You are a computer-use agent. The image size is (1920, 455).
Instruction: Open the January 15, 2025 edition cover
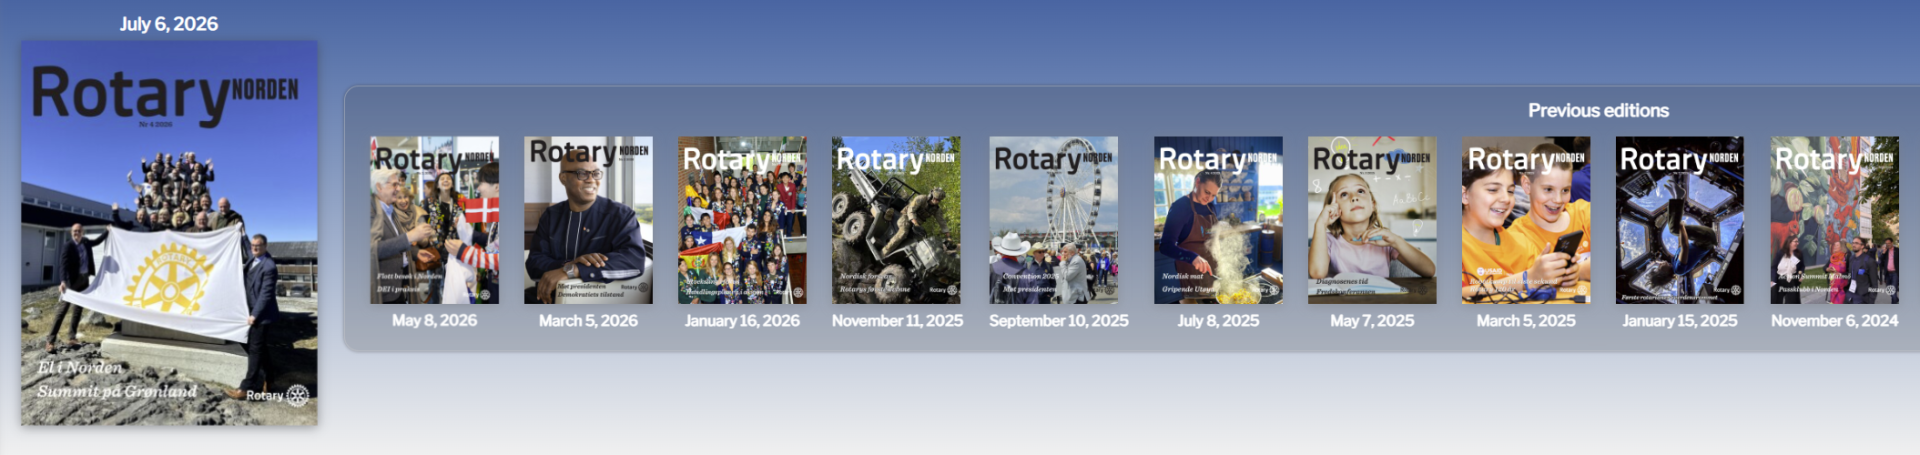pyautogui.click(x=1680, y=220)
